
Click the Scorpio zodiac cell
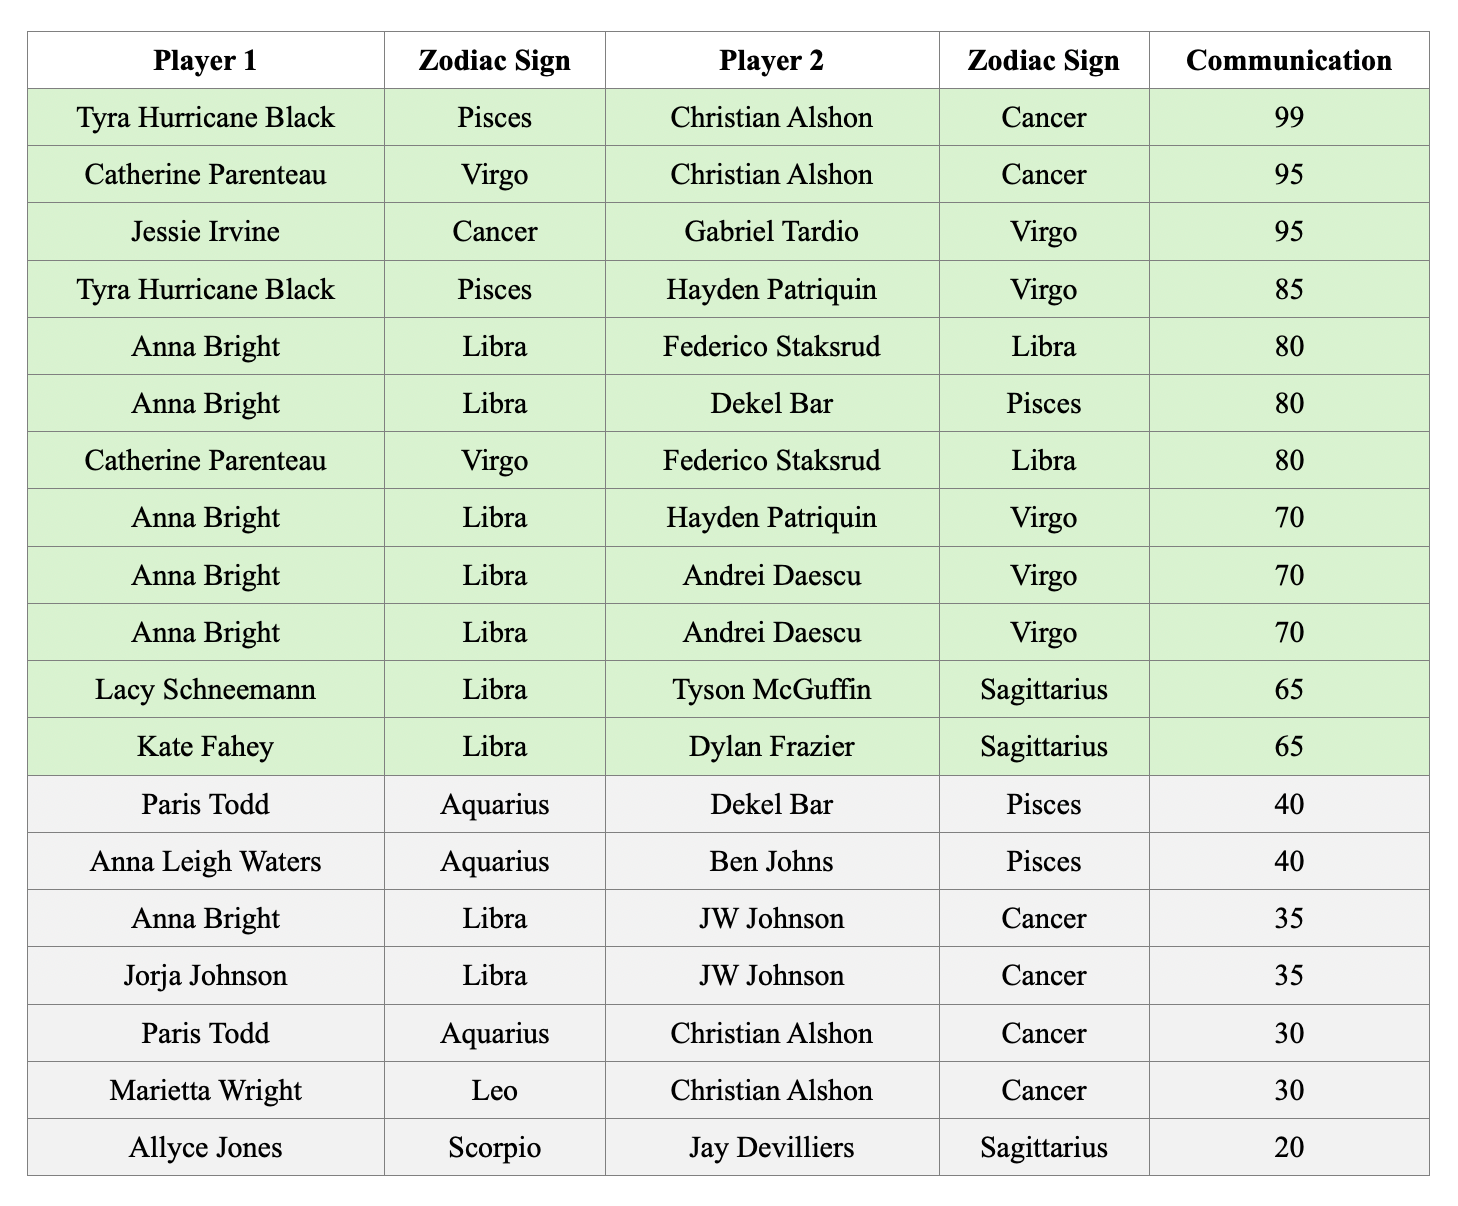tap(494, 1147)
